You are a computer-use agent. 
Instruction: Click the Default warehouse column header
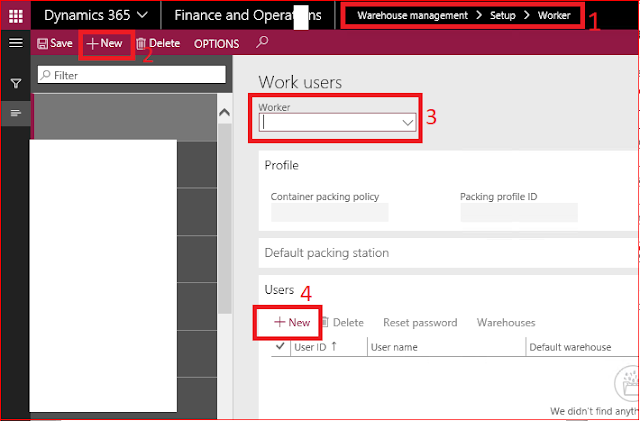point(570,347)
